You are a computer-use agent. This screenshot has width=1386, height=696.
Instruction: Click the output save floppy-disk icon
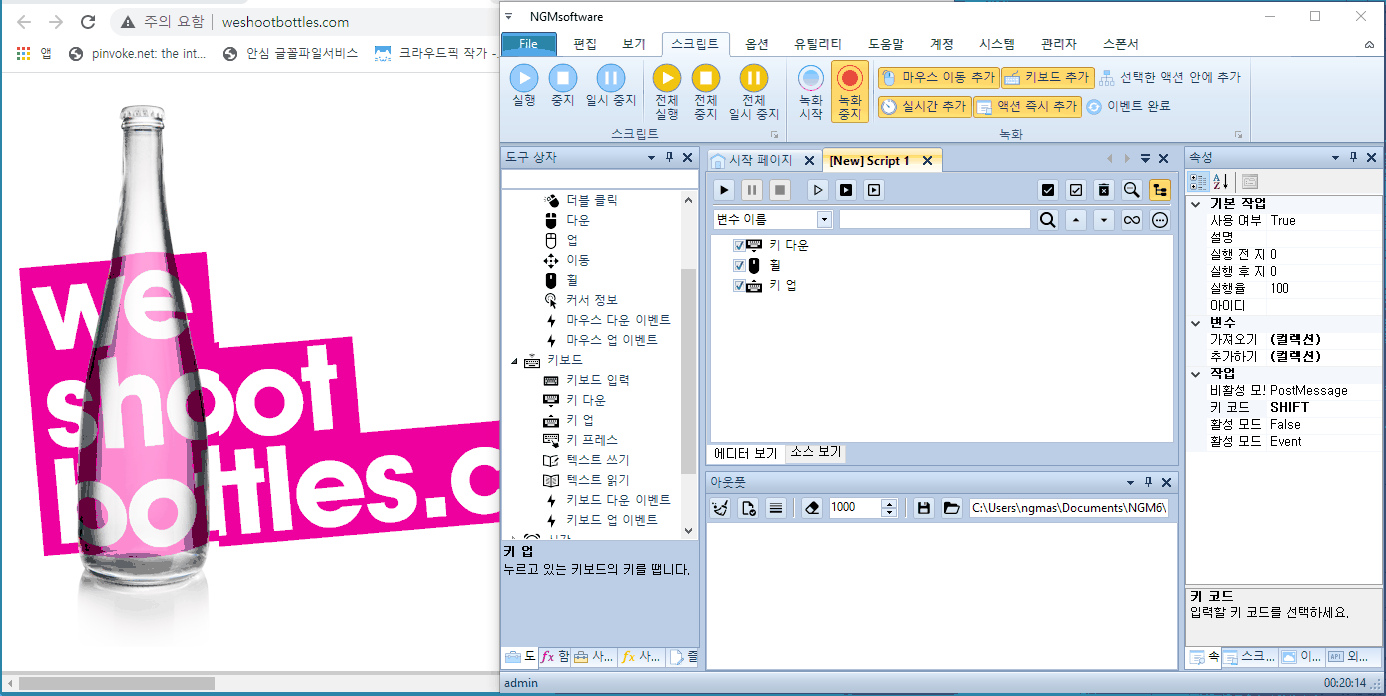coord(924,508)
